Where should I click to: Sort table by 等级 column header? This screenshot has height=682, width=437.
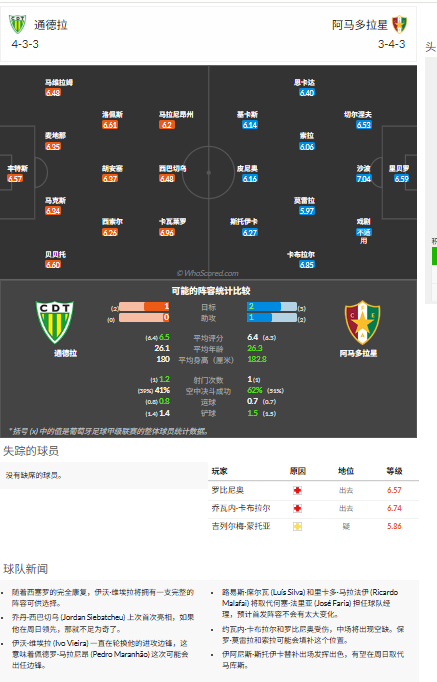pyautogui.click(x=394, y=471)
